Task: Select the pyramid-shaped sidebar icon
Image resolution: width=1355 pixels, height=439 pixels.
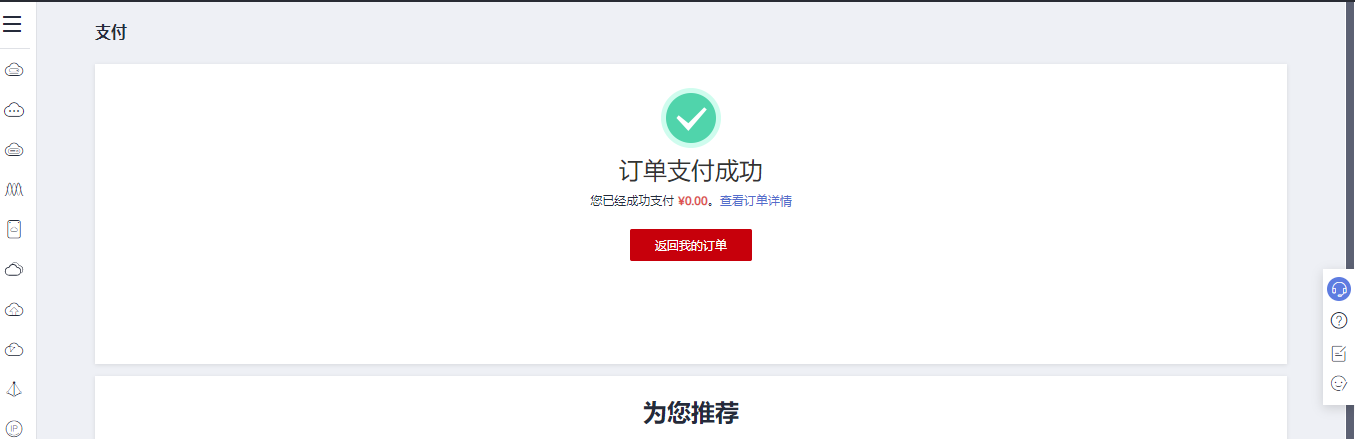Action: point(14,389)
